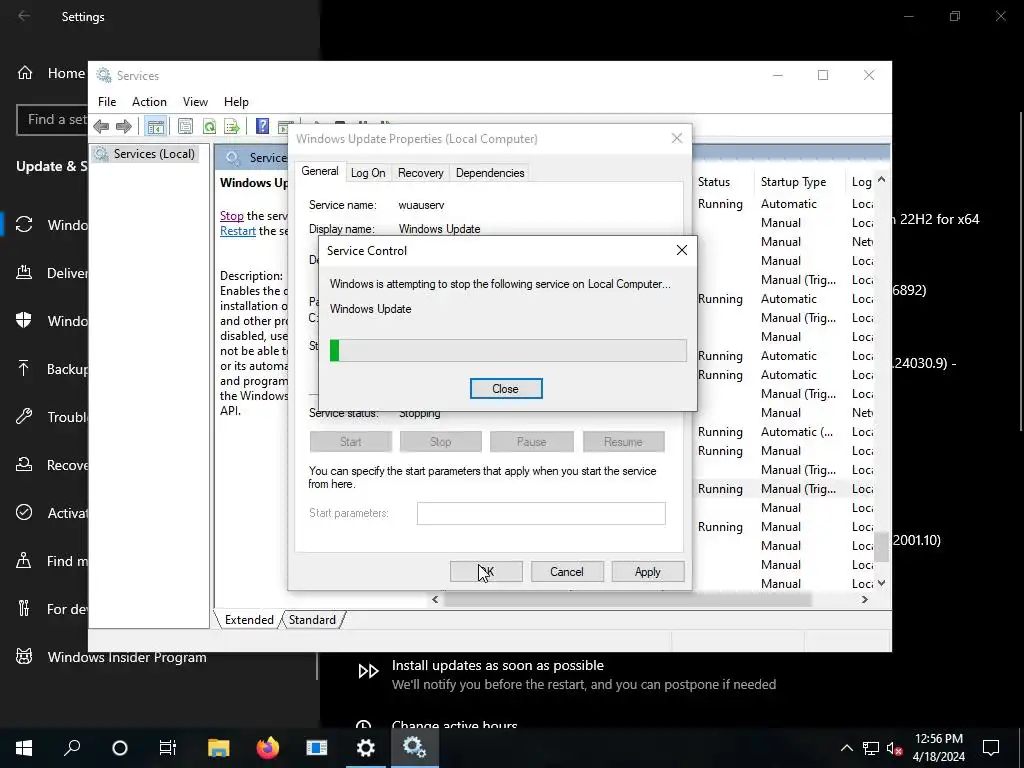Image resolution: width=1024 pixels, height=768 pixels.
Task: Click the Pause button in properties dialog
Action: coord(532,441)
